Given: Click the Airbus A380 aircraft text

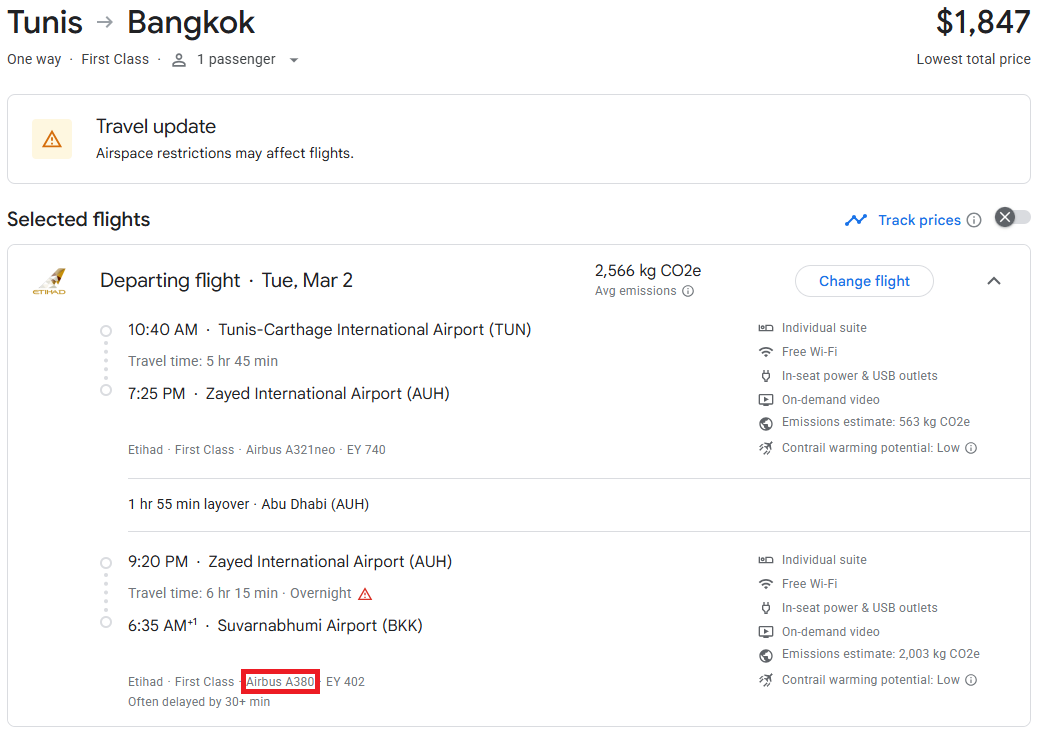Looking at the screenshot, I should 280,682.
